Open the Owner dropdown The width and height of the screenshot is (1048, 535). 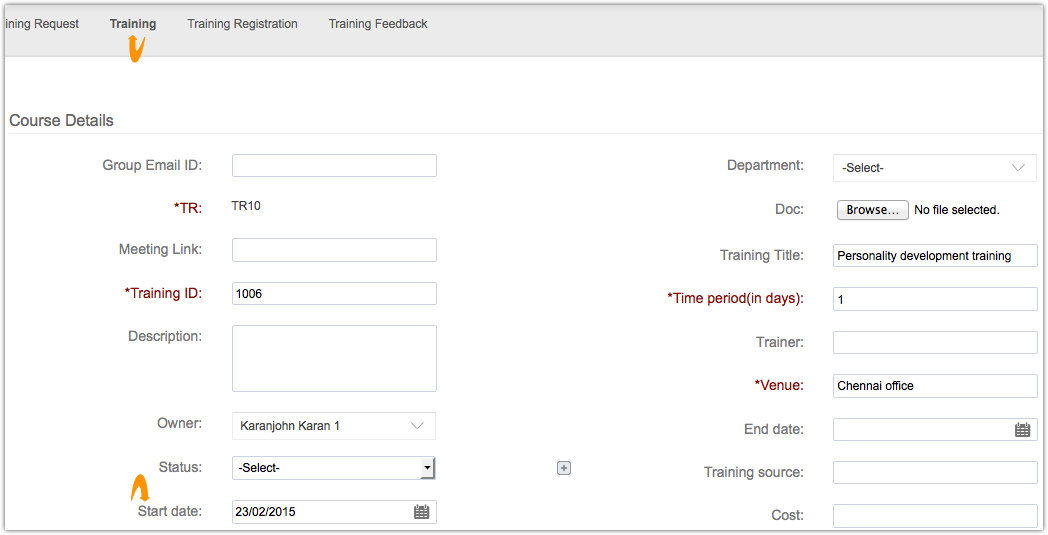tap(333, 426)
